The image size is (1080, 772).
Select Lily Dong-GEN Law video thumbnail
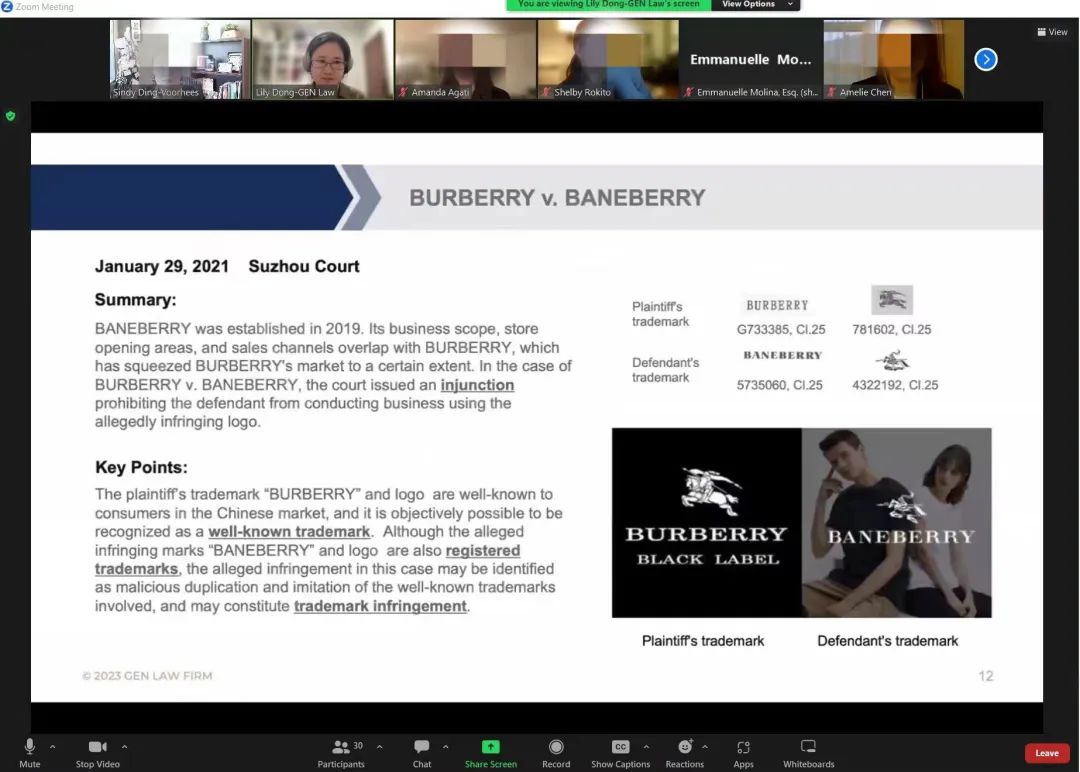point(322,59)
